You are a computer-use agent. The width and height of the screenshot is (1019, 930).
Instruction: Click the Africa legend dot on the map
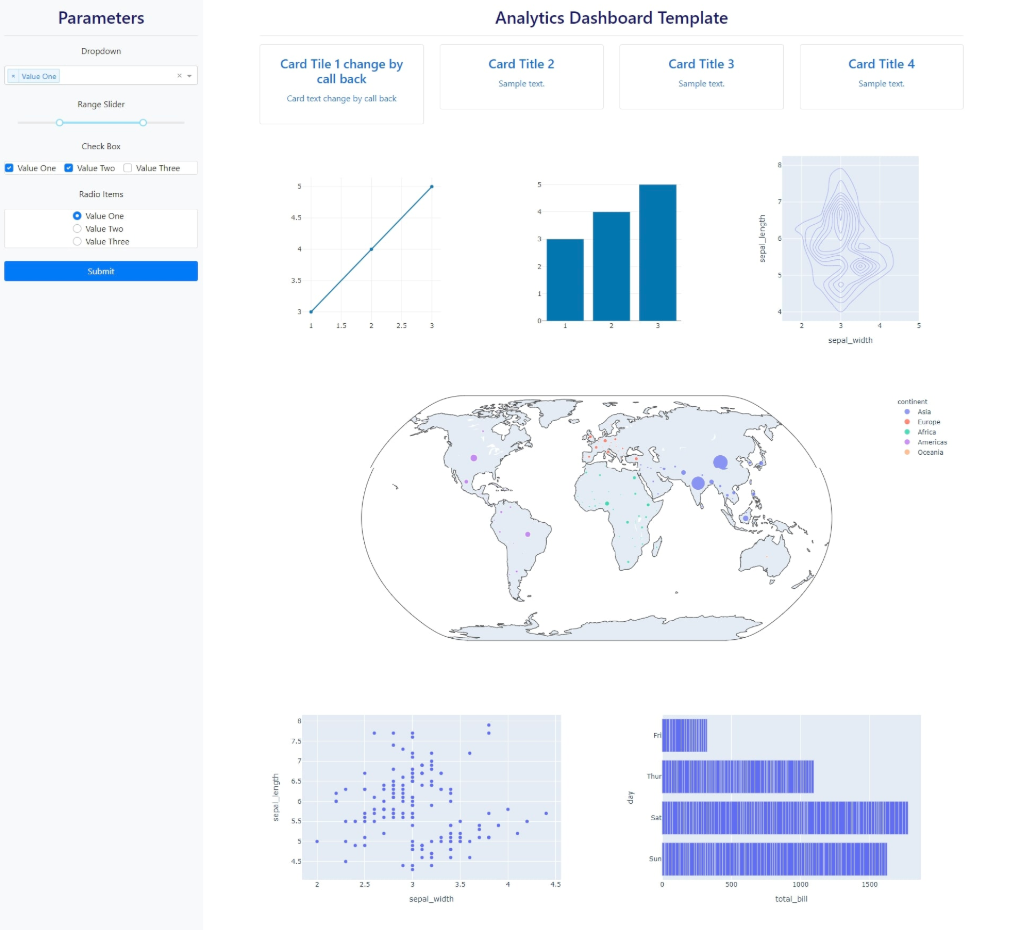907,432
